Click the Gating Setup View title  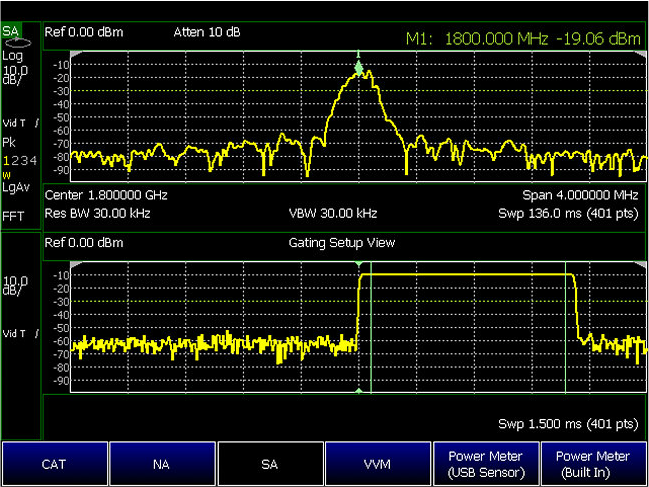342,243
